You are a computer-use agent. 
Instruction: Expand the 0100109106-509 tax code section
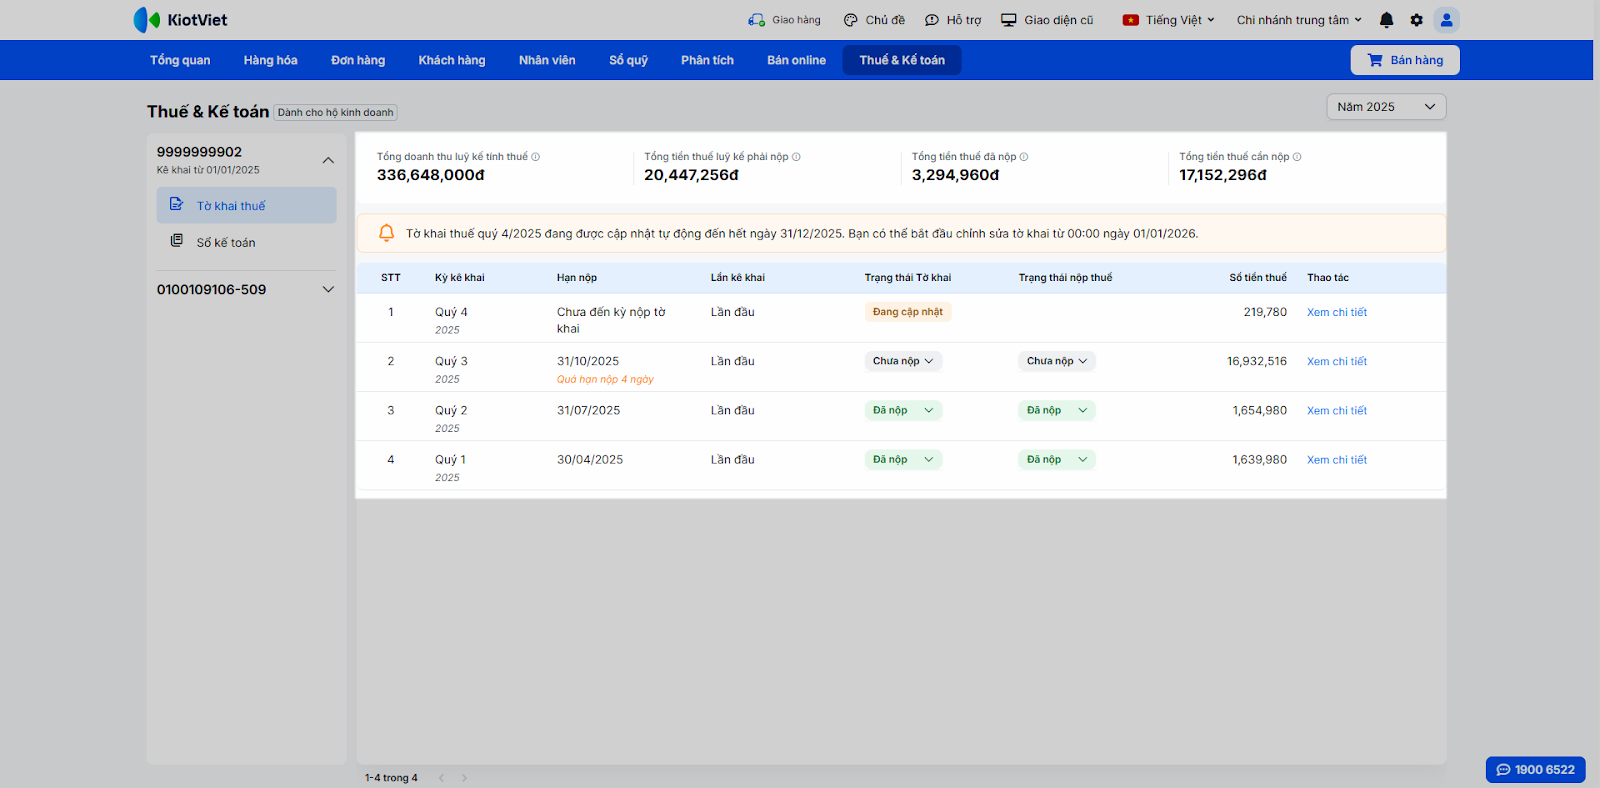coord(328,290)
